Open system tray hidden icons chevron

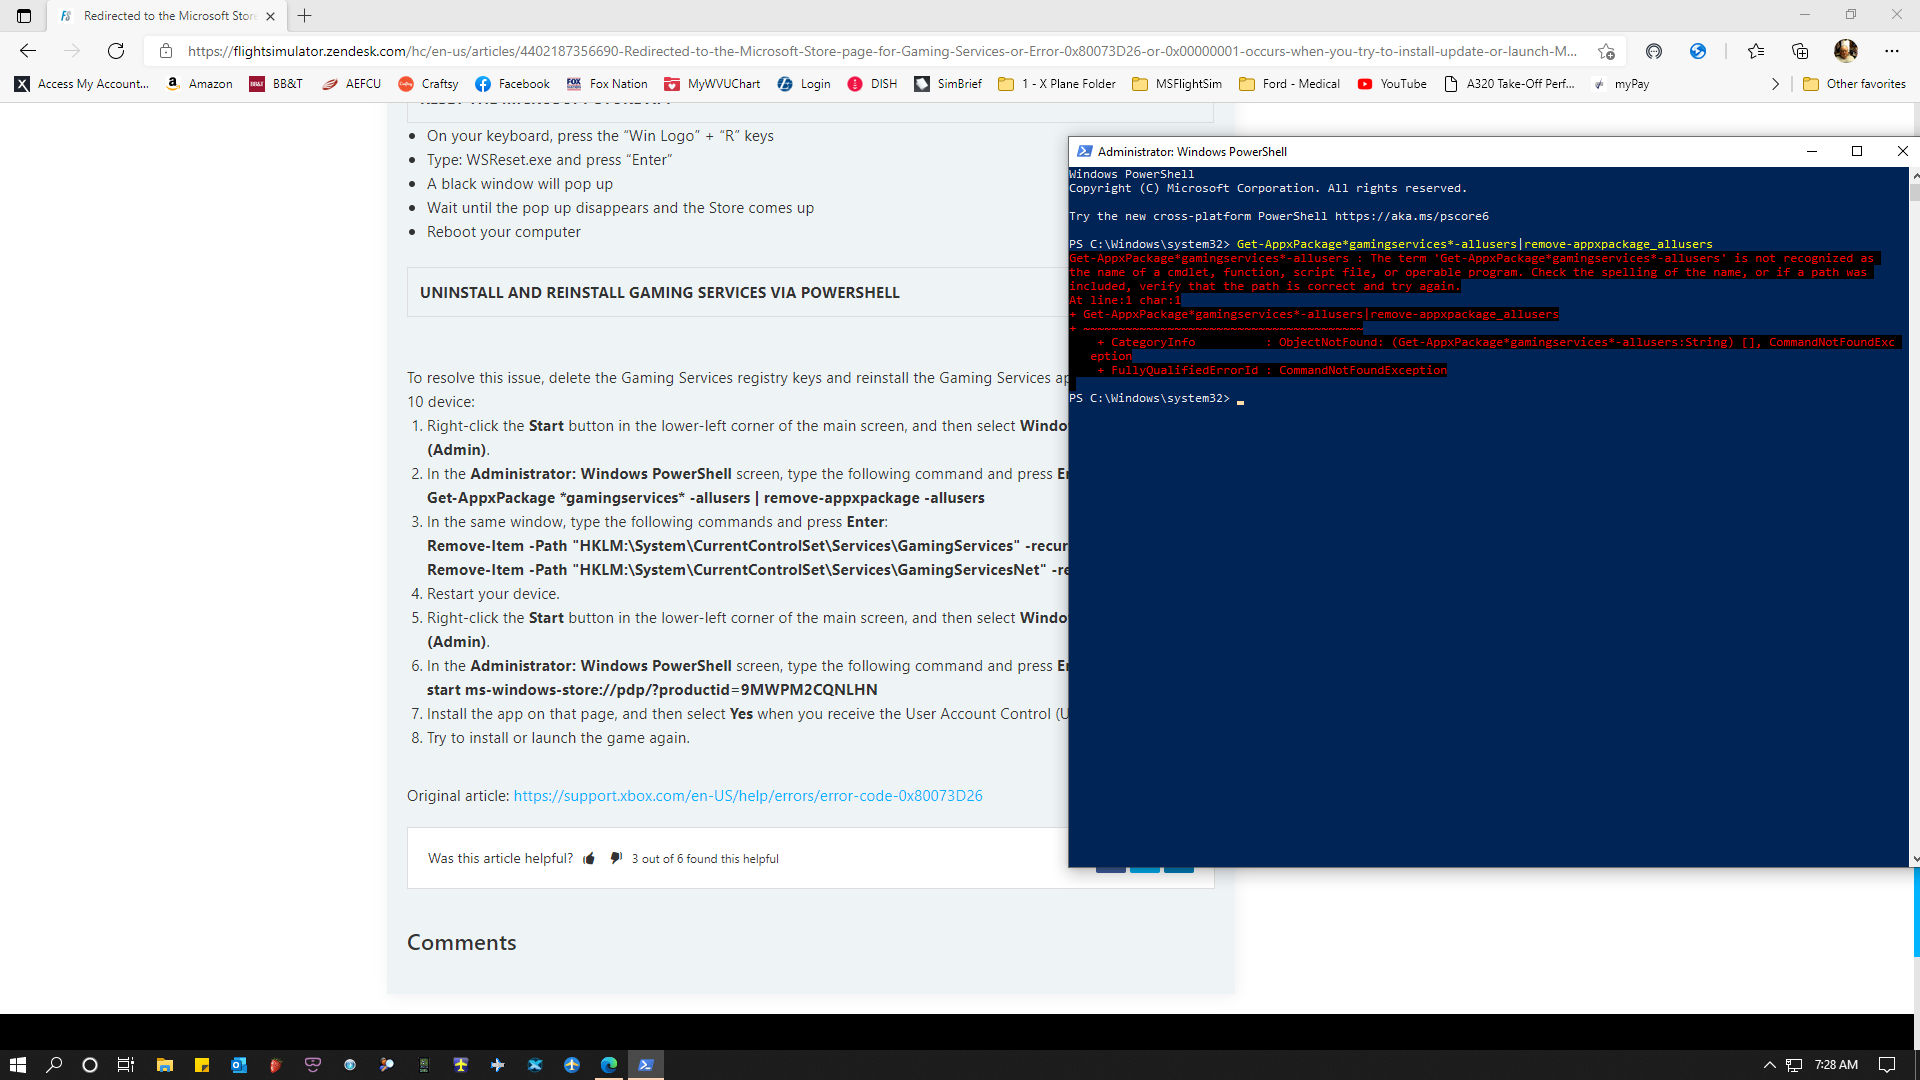click(x=1769, y=1065)
